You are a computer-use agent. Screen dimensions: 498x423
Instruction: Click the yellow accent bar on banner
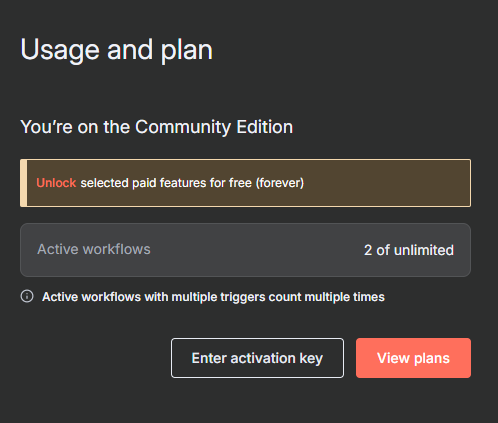23,183
